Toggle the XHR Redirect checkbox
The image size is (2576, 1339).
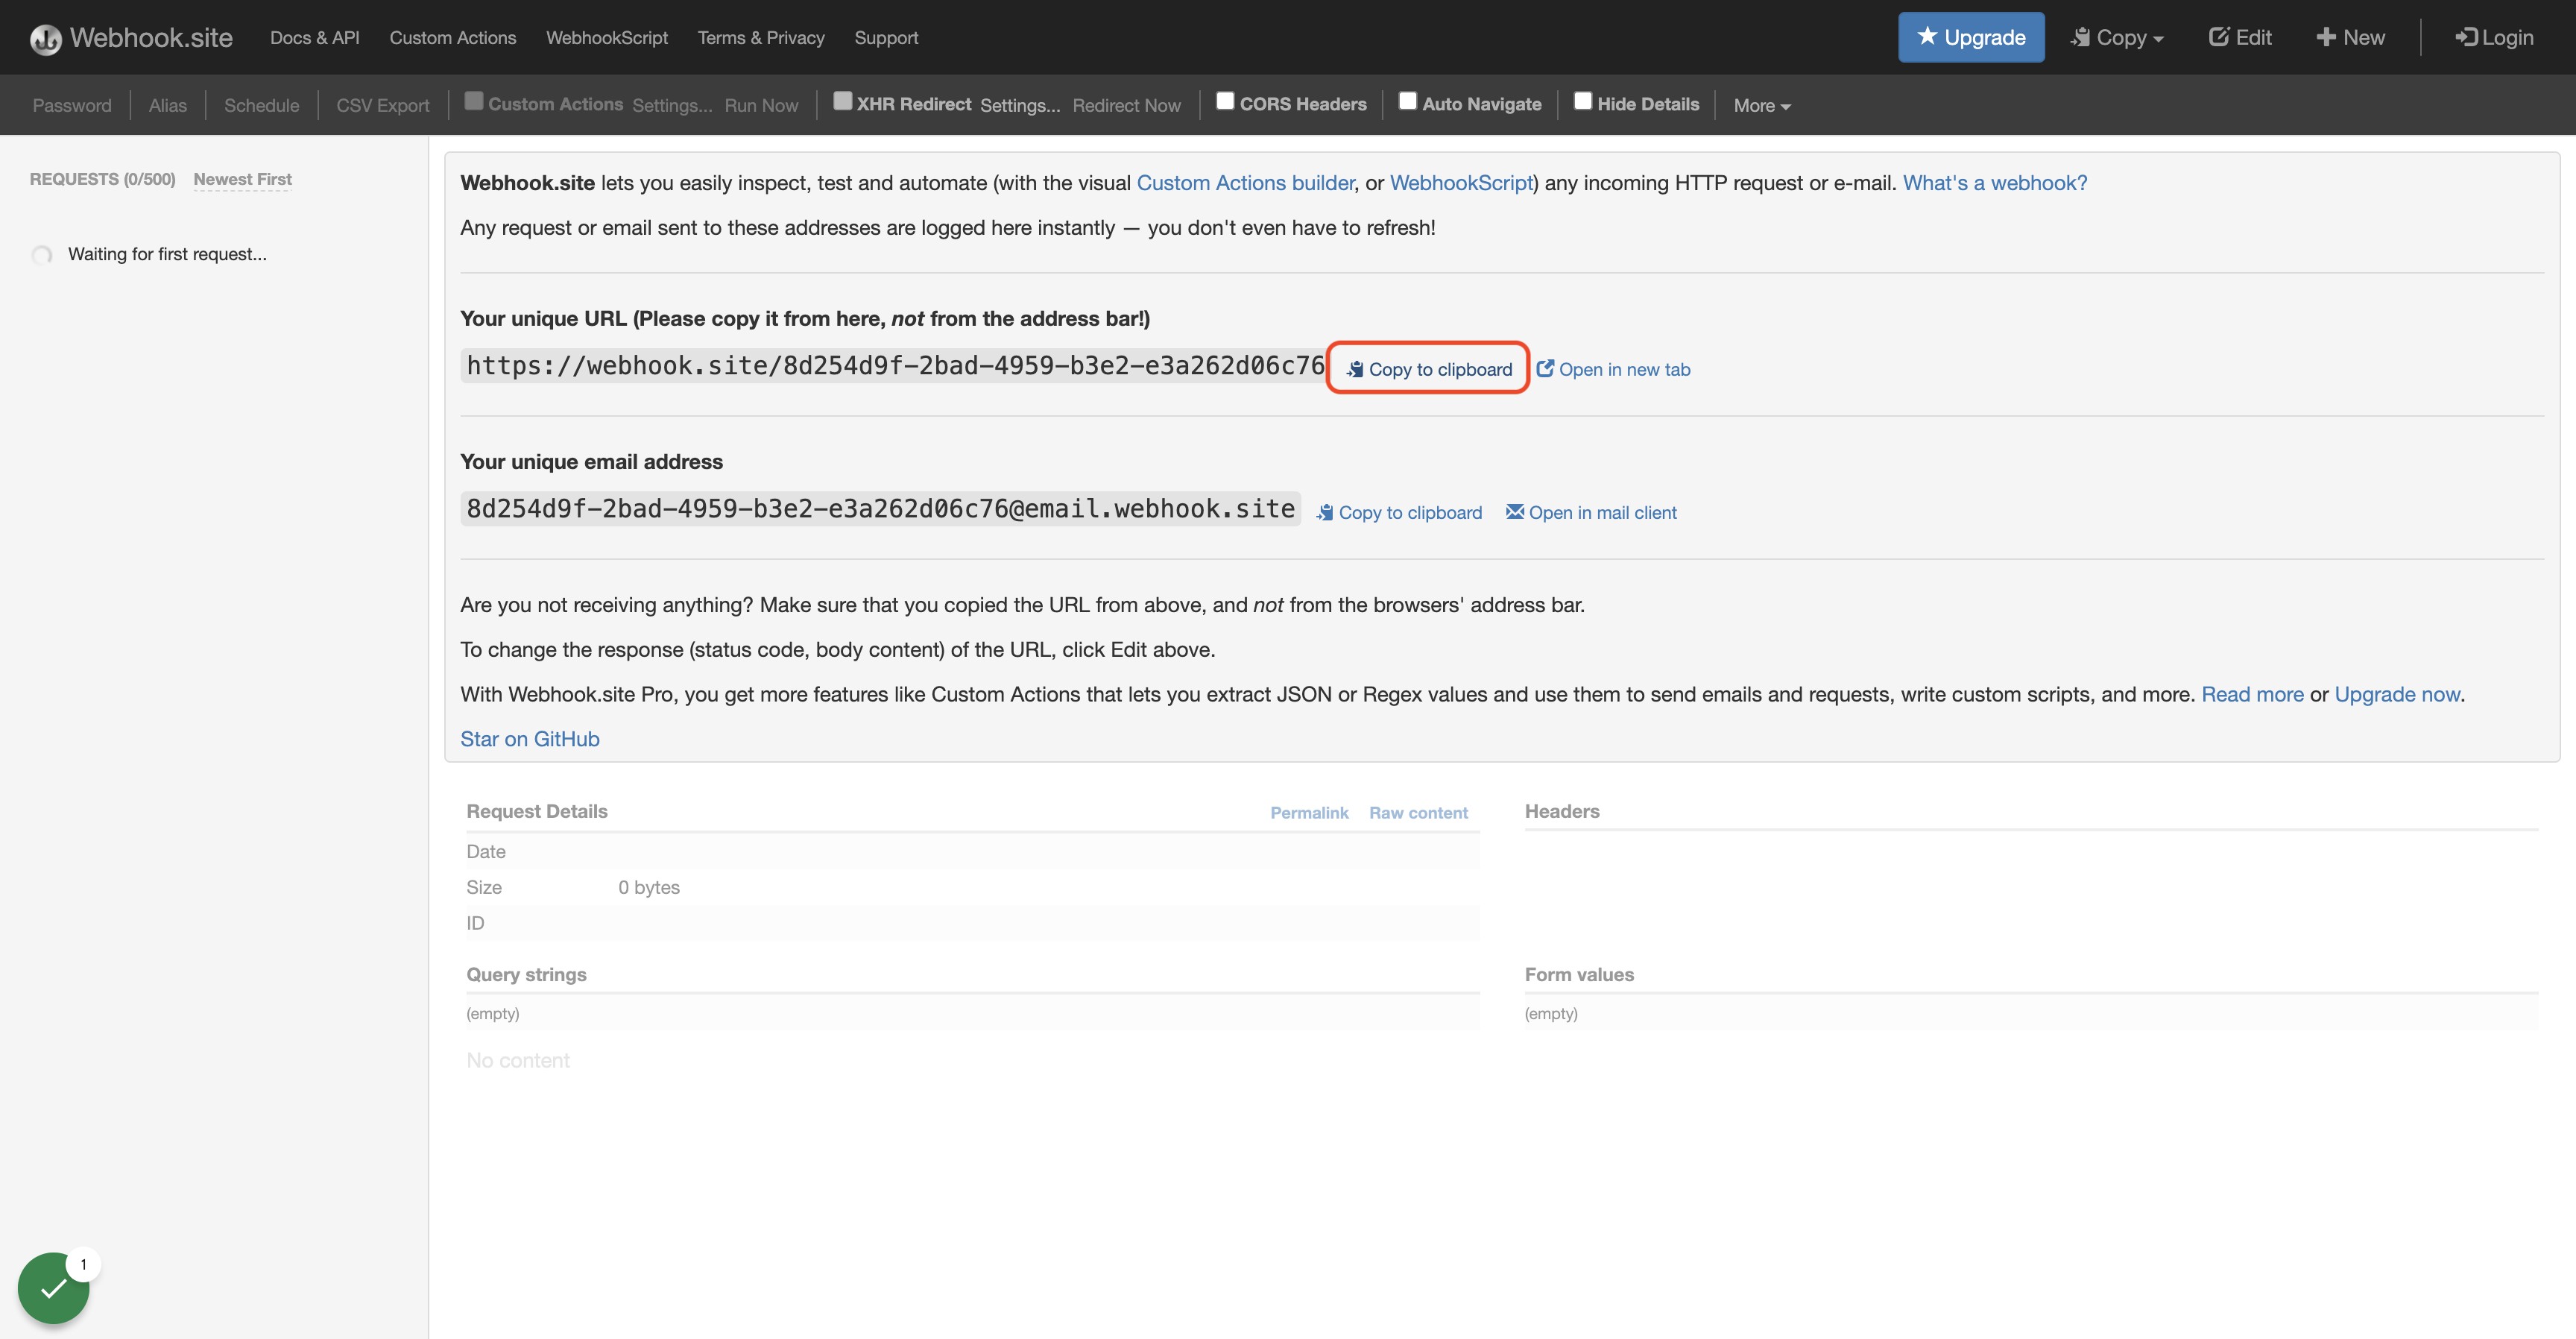(843, 101)
